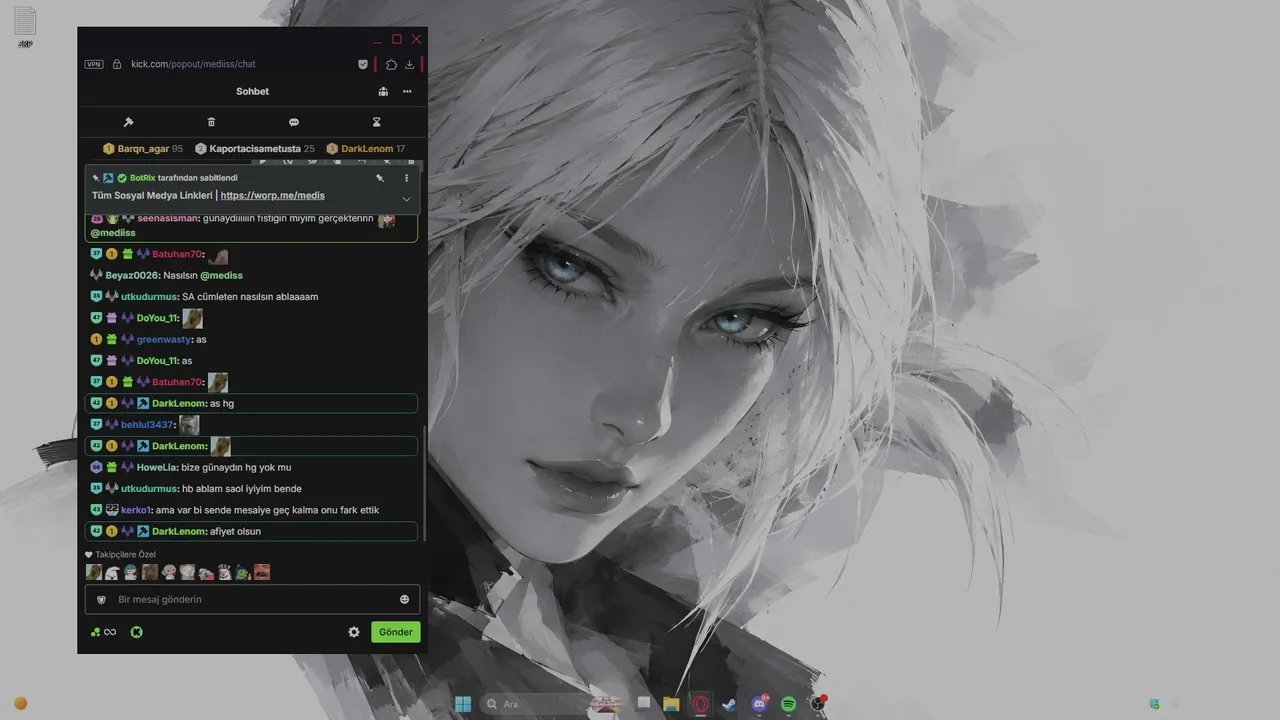Open Spotify from the taskbar
Image resolution: width=1280 pixels, height=720 pixels.
coord(788,704)
